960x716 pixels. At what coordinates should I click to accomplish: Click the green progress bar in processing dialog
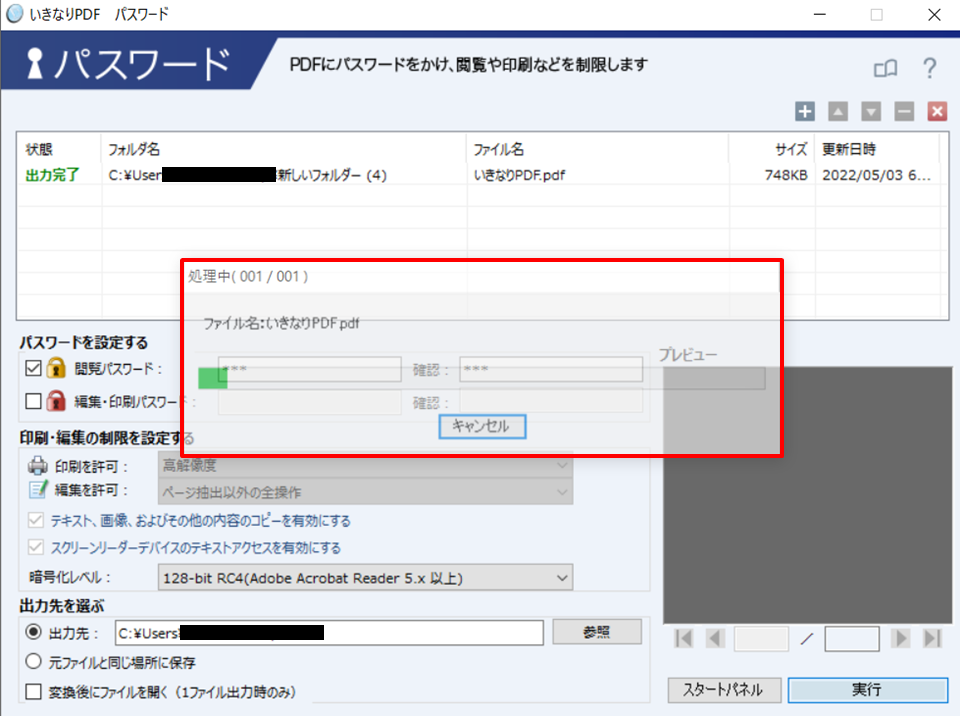coord(212,378)
